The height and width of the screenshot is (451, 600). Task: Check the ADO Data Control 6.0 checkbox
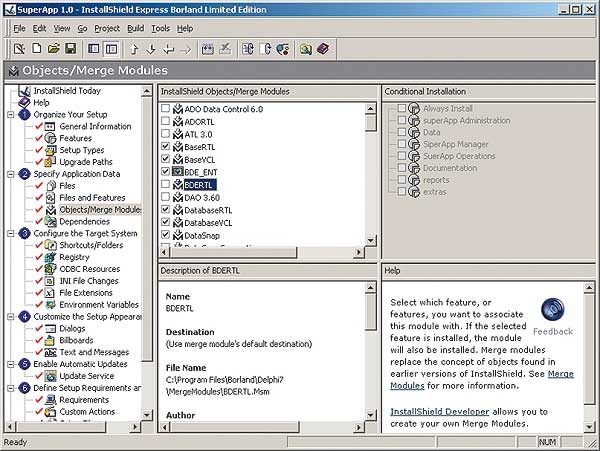point(165,108)
